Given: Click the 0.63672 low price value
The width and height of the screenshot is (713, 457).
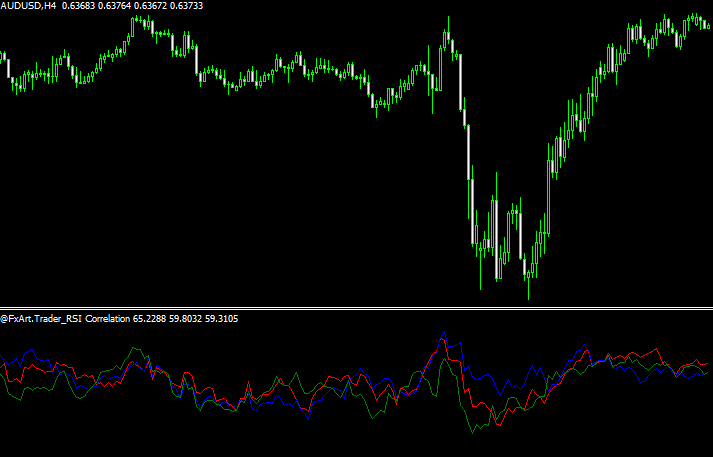Looking at the screenshot, I should [151, 6].
